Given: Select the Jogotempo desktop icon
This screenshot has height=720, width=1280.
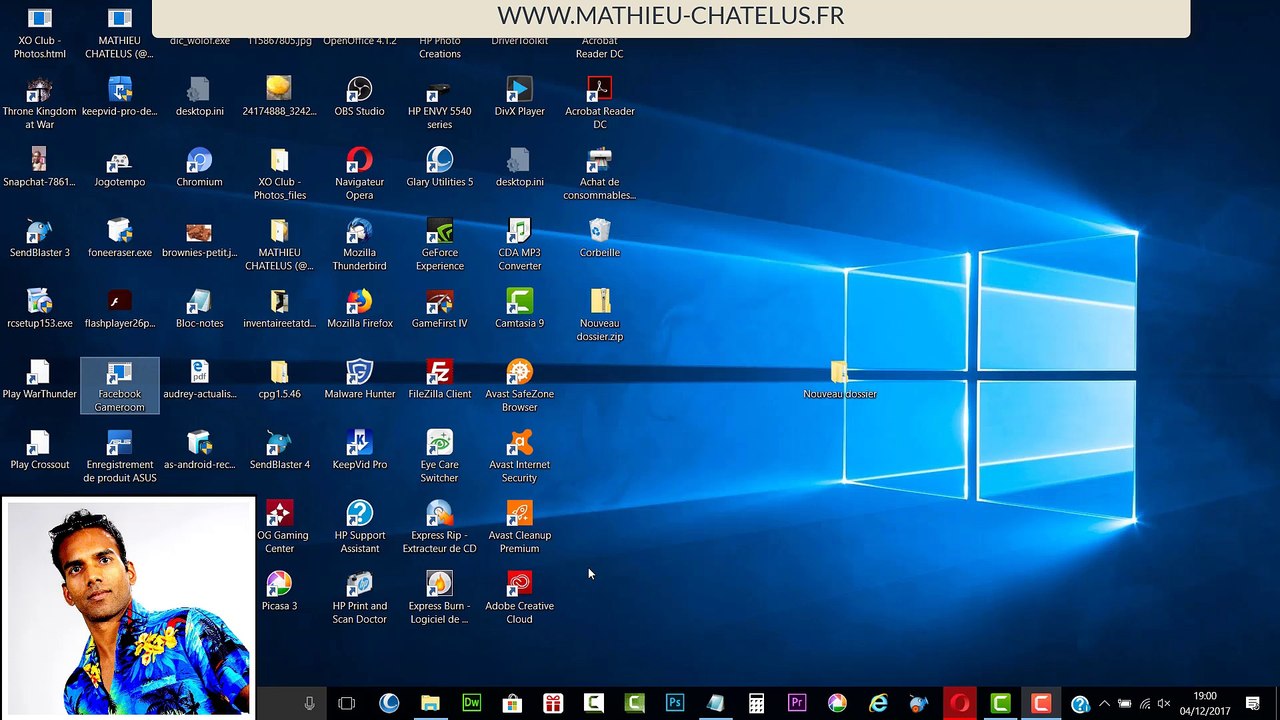Looking at the screenshot, I should pos(119,168).
